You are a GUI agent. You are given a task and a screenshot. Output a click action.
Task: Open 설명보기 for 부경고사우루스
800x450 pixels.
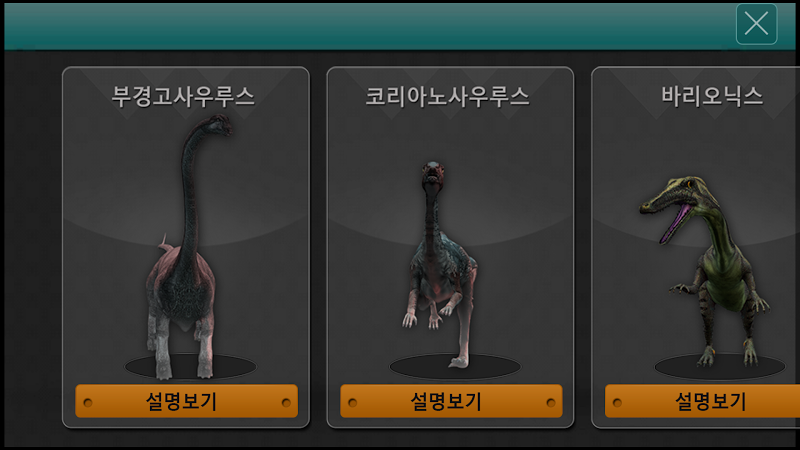186,401
